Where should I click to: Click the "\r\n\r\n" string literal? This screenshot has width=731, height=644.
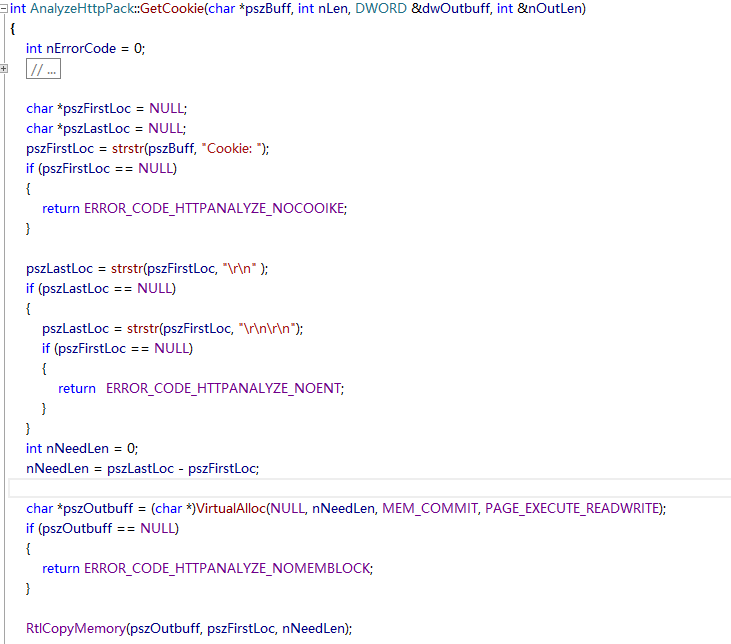coord(267,329)
